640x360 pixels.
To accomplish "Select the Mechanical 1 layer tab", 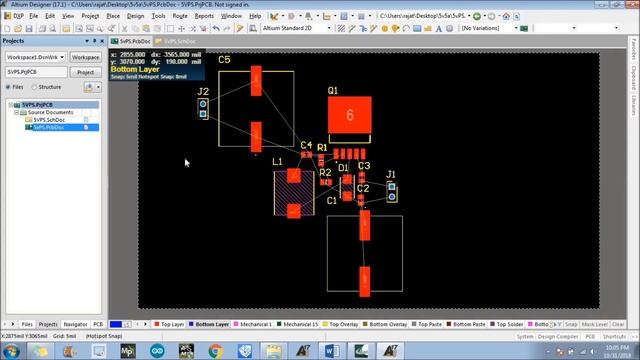I will (252, 324).
